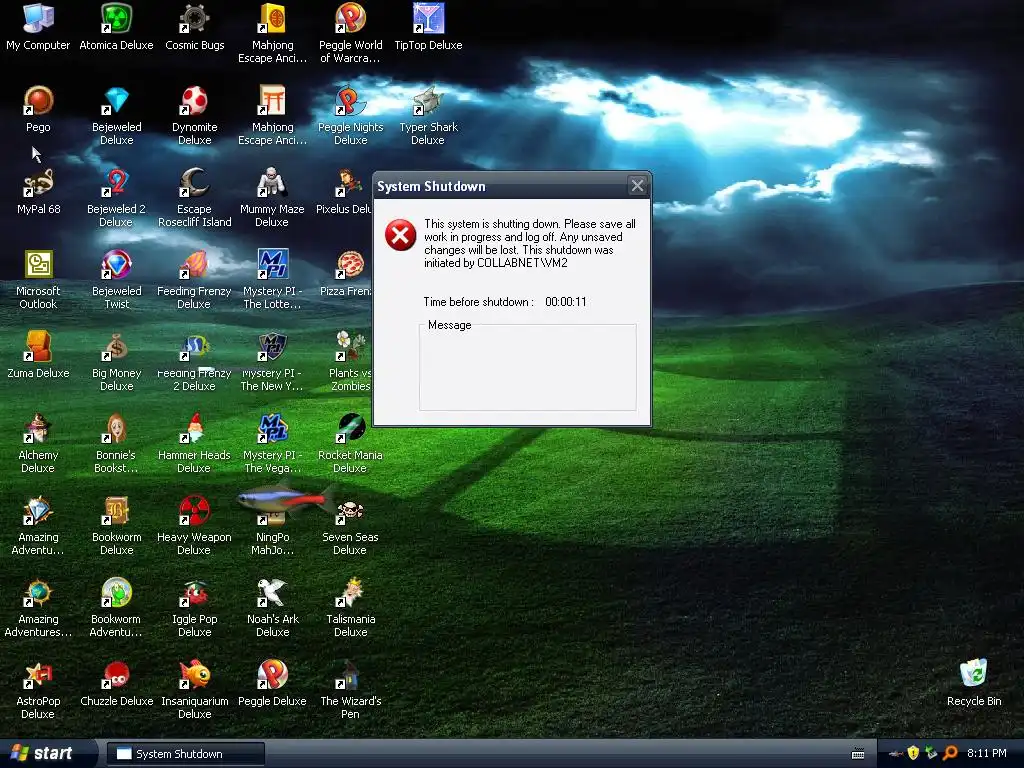
Task: Close the System Shutdown dialog
Action: [x=637, y=186]
